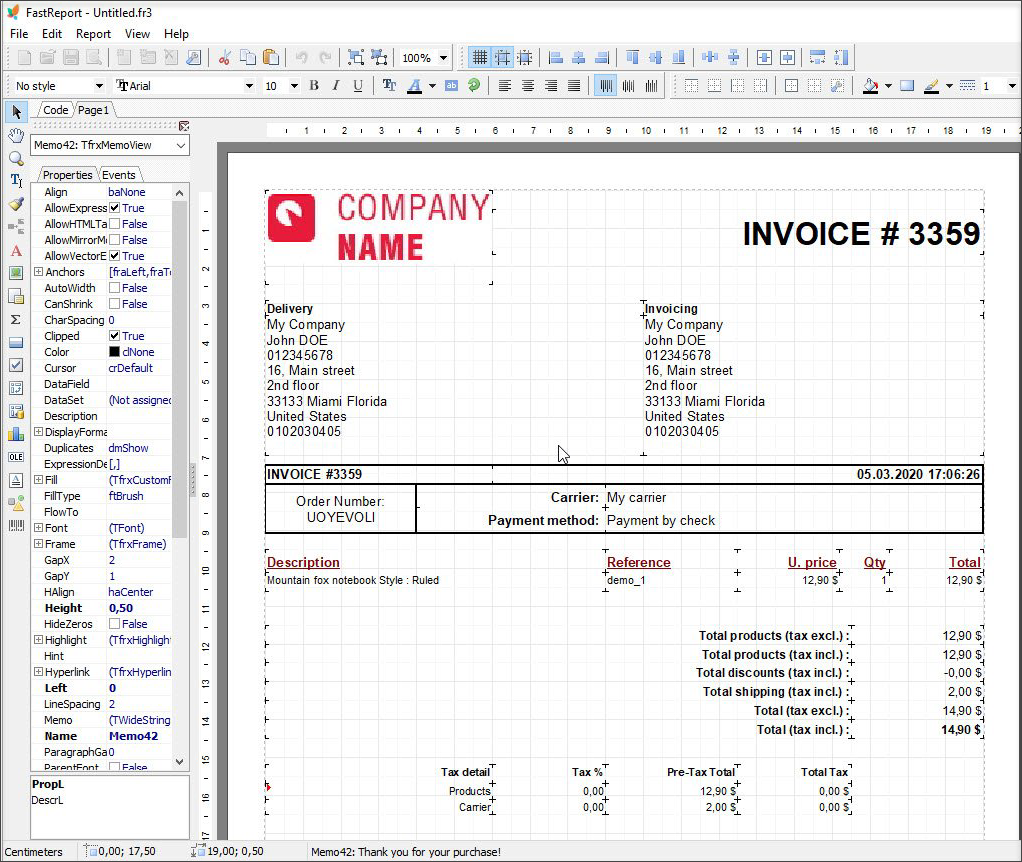Viewport: 1022px width, 862px height.
Task: Open the Arial font name dropdown
Action: coord(249,85)
